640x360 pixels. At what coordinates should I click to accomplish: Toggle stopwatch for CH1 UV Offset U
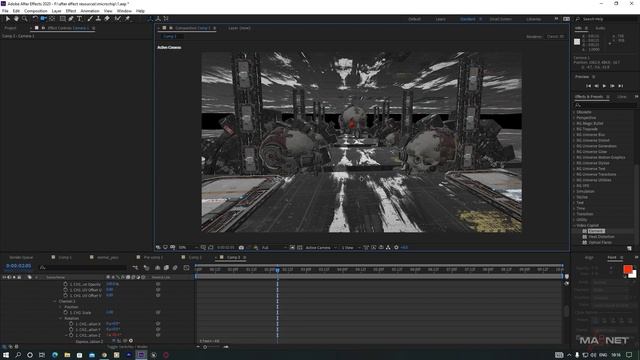click(x=65, y=289)
